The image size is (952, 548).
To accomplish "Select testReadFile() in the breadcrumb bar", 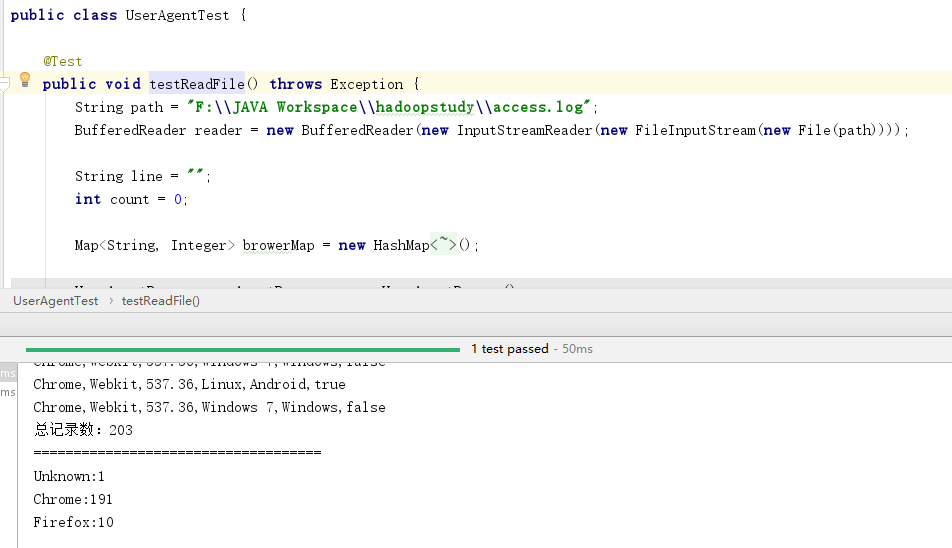I will click(160, 301).
